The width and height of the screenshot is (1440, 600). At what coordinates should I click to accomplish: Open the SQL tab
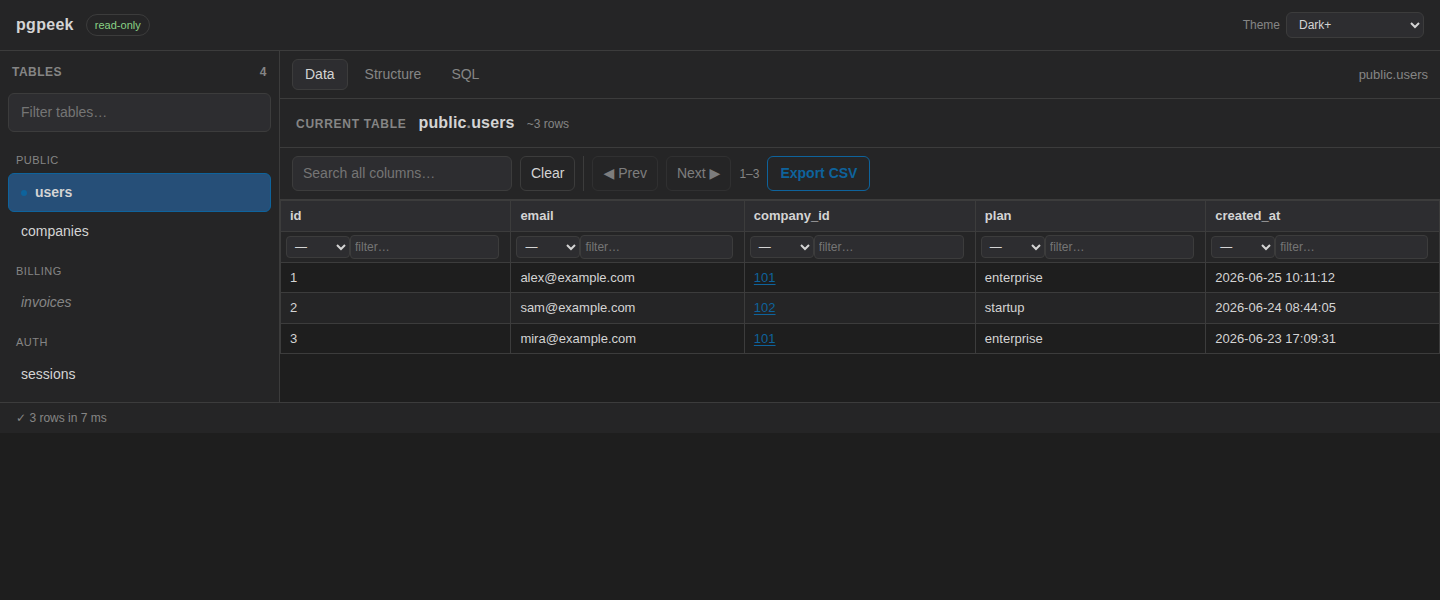(465, 74)
